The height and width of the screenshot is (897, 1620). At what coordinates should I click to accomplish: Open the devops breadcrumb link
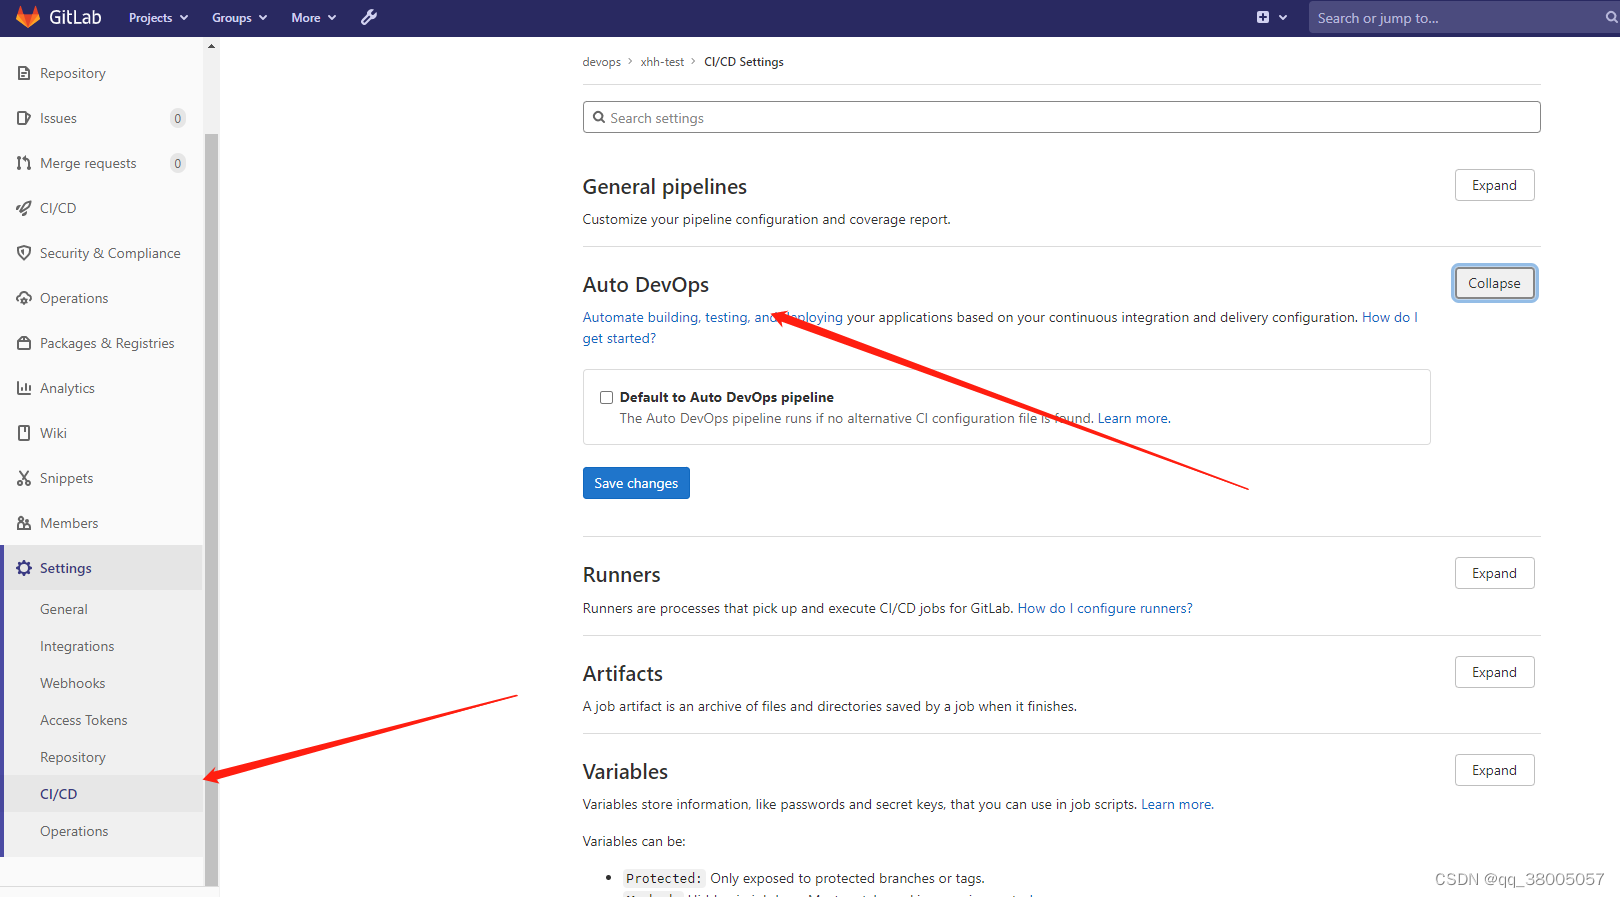coord(601,62)
